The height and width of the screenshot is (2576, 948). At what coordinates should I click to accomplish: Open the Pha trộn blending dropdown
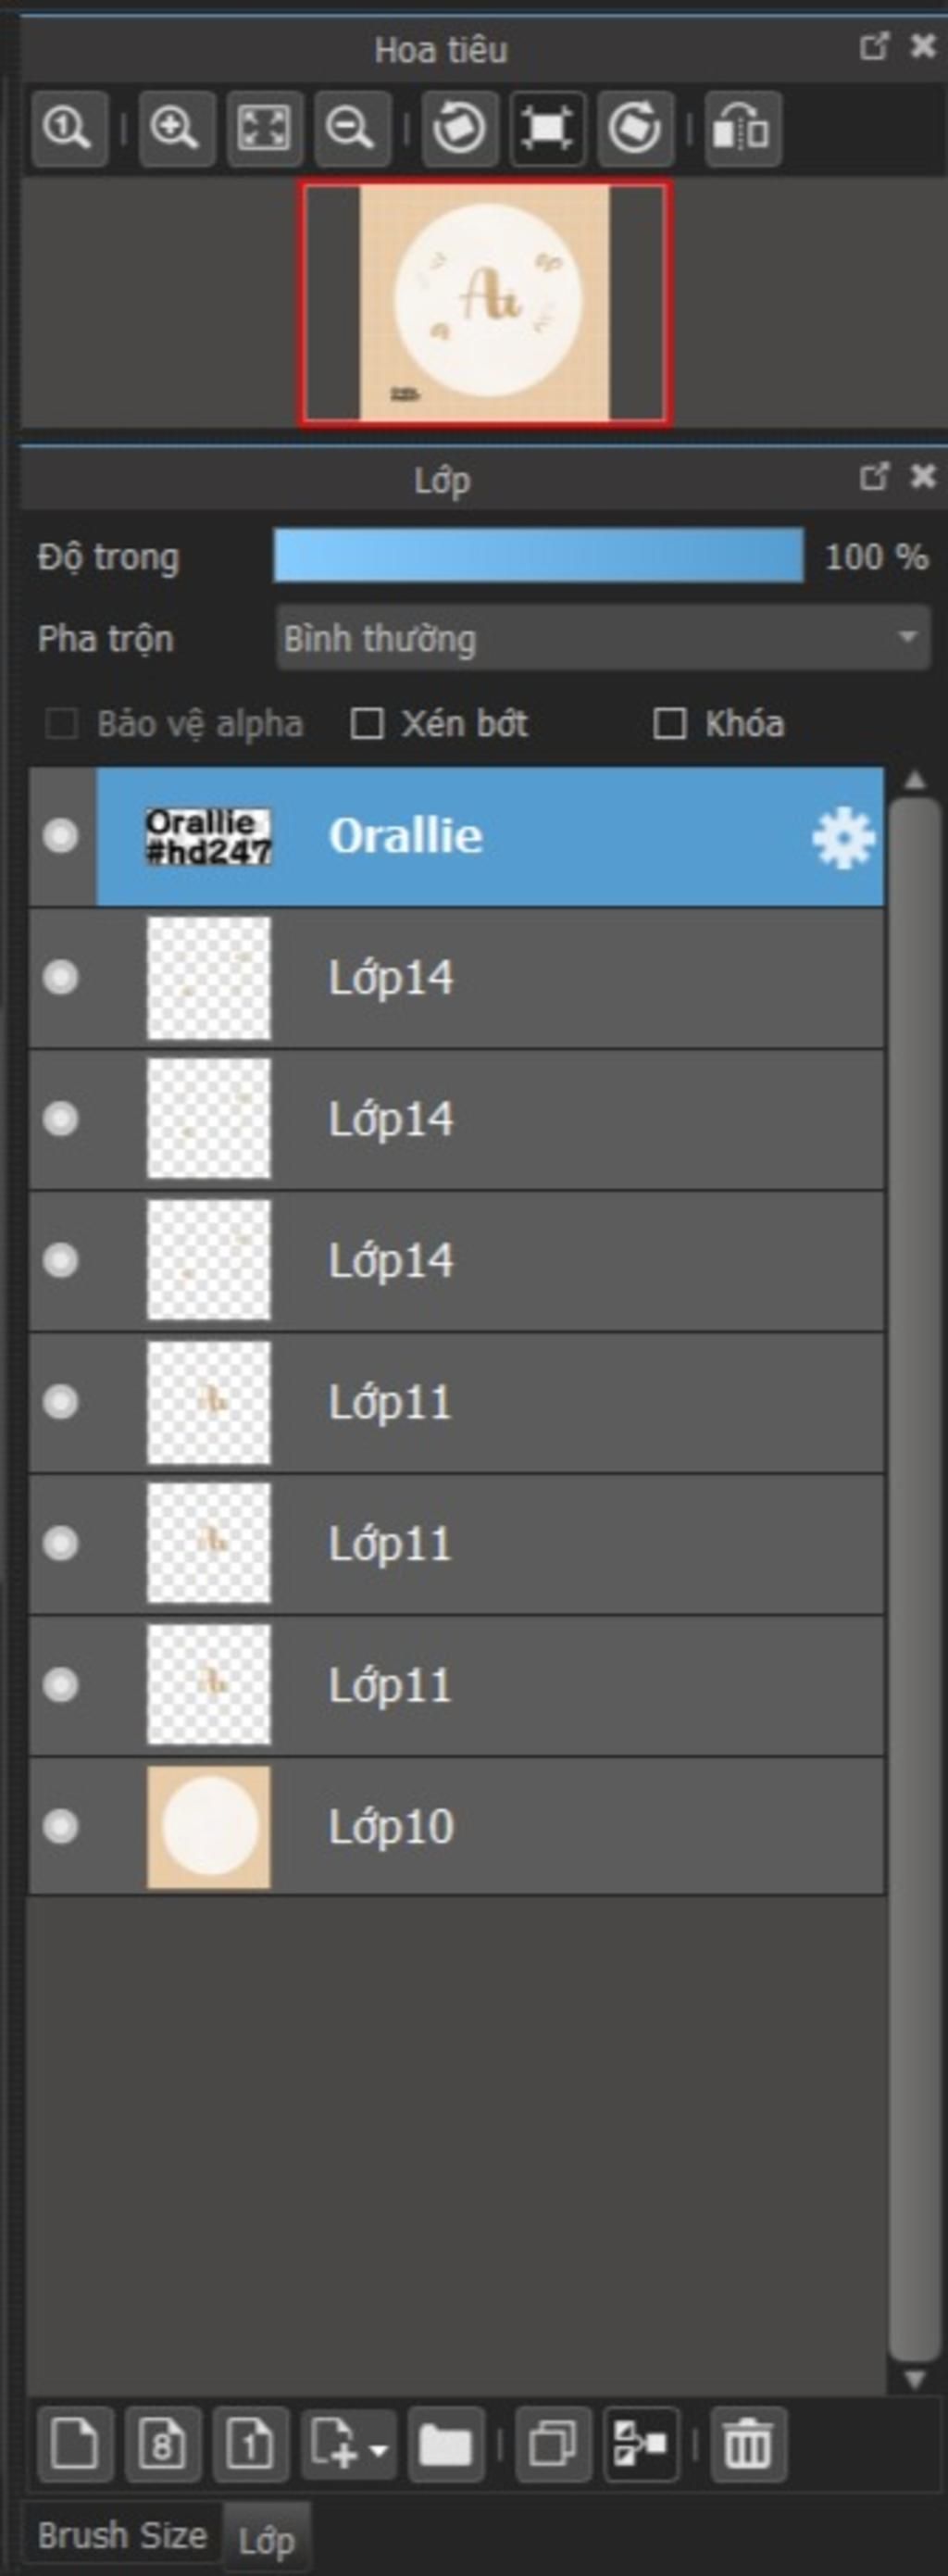(x=603, y=638)
